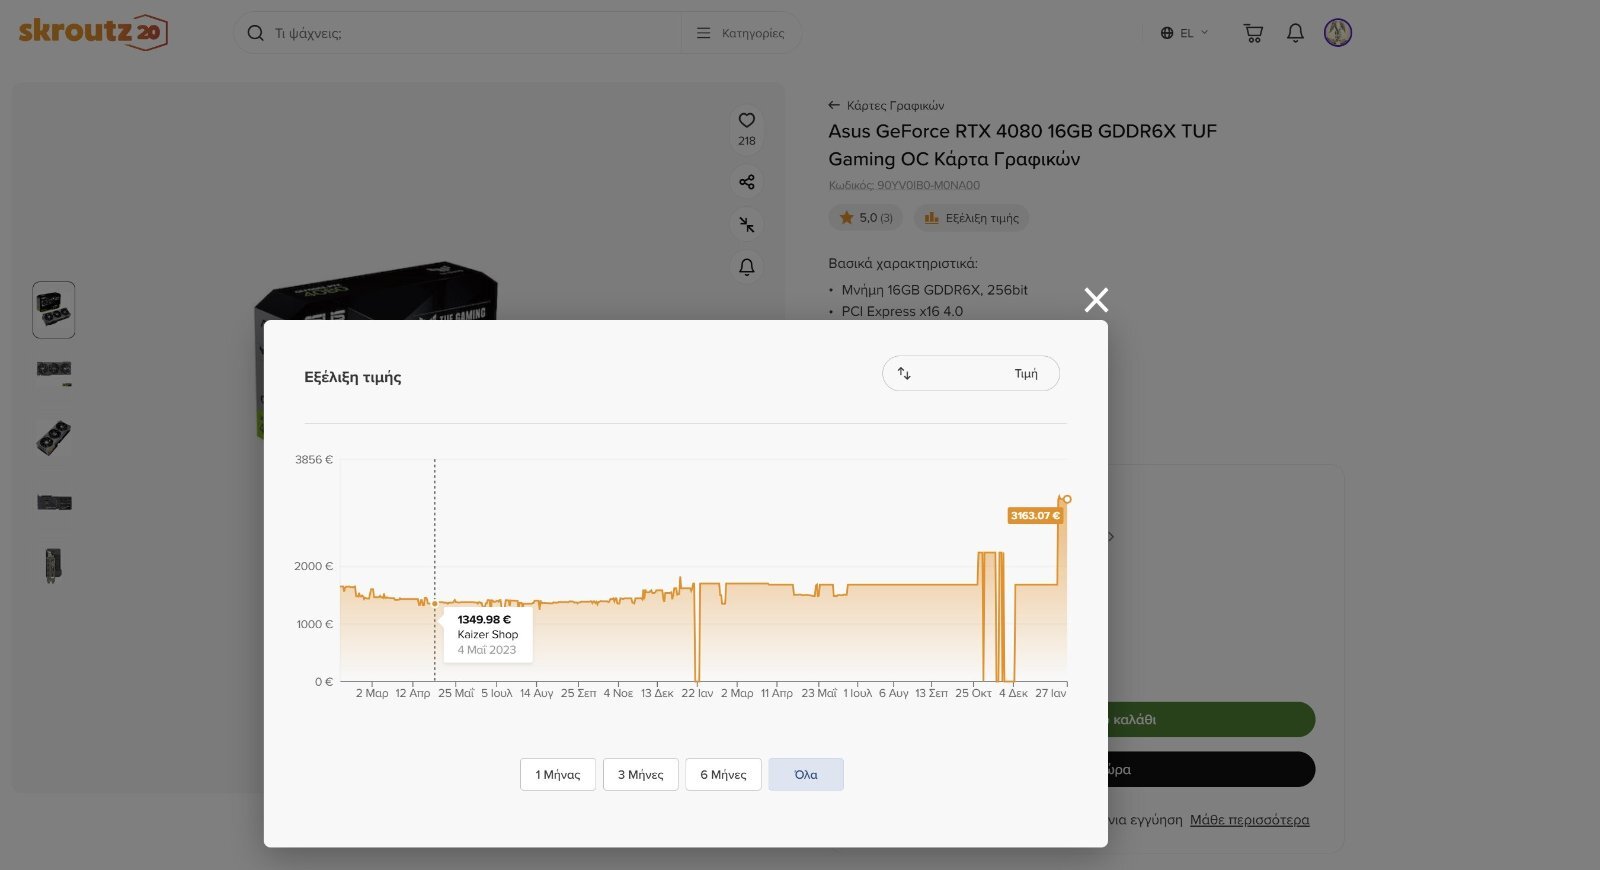Click the 22 Ιαν axis label
The height and width of the screenshot is (870, 1600).
point(697,693)
